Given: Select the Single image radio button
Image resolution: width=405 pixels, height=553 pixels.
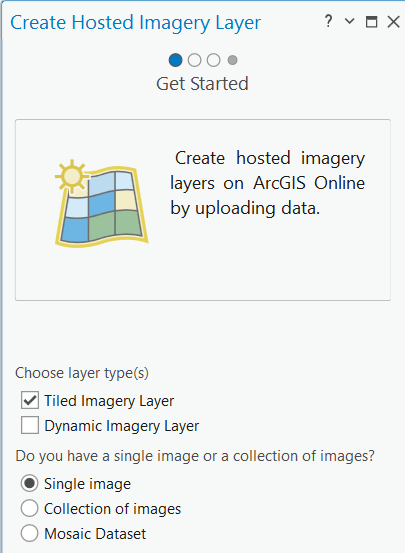Looking at the screenshot, I should point(29,483).
